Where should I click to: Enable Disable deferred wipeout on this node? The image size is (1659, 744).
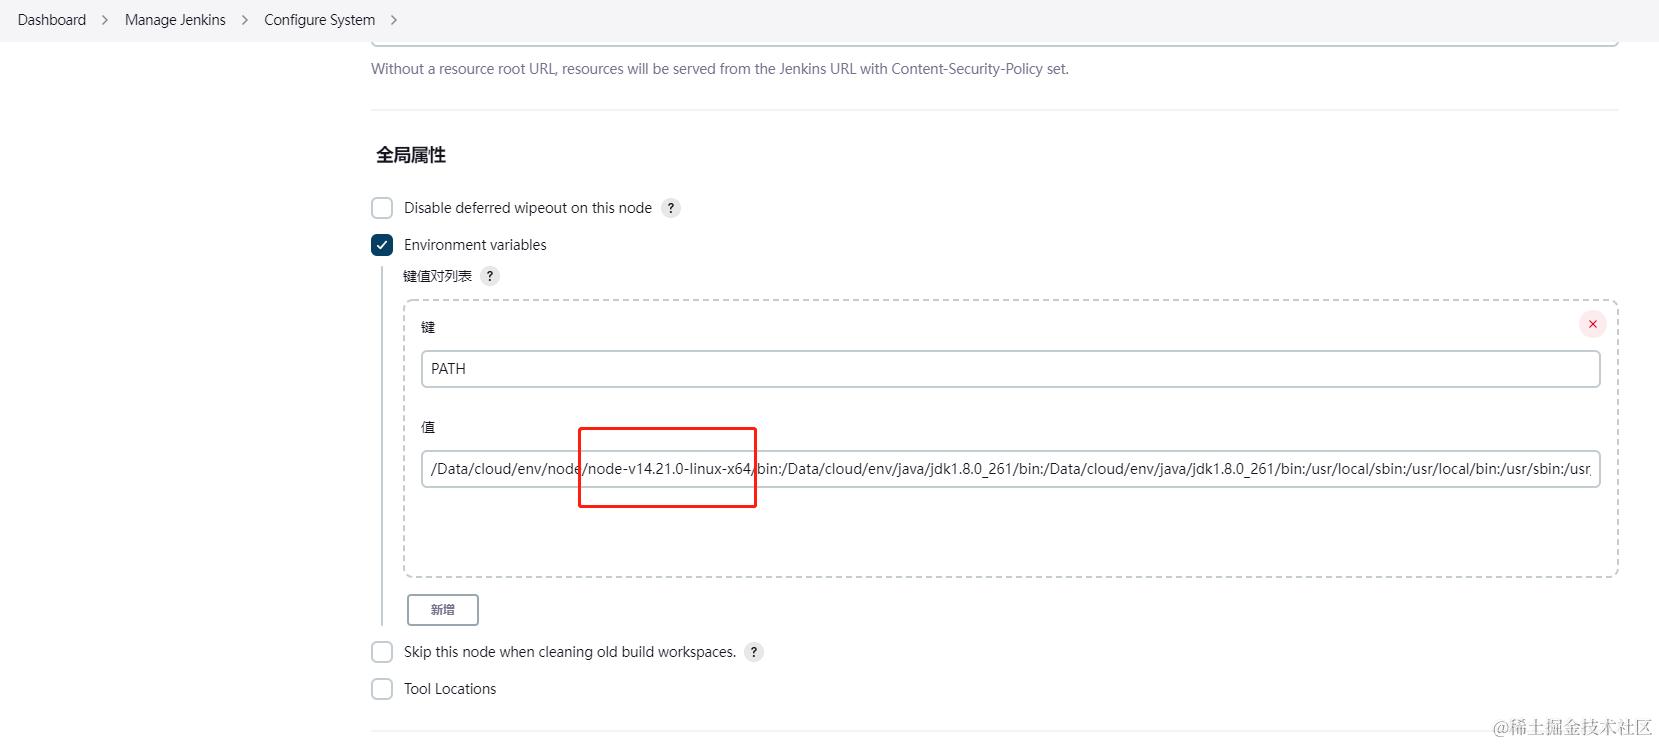click(x=382, y=208)
